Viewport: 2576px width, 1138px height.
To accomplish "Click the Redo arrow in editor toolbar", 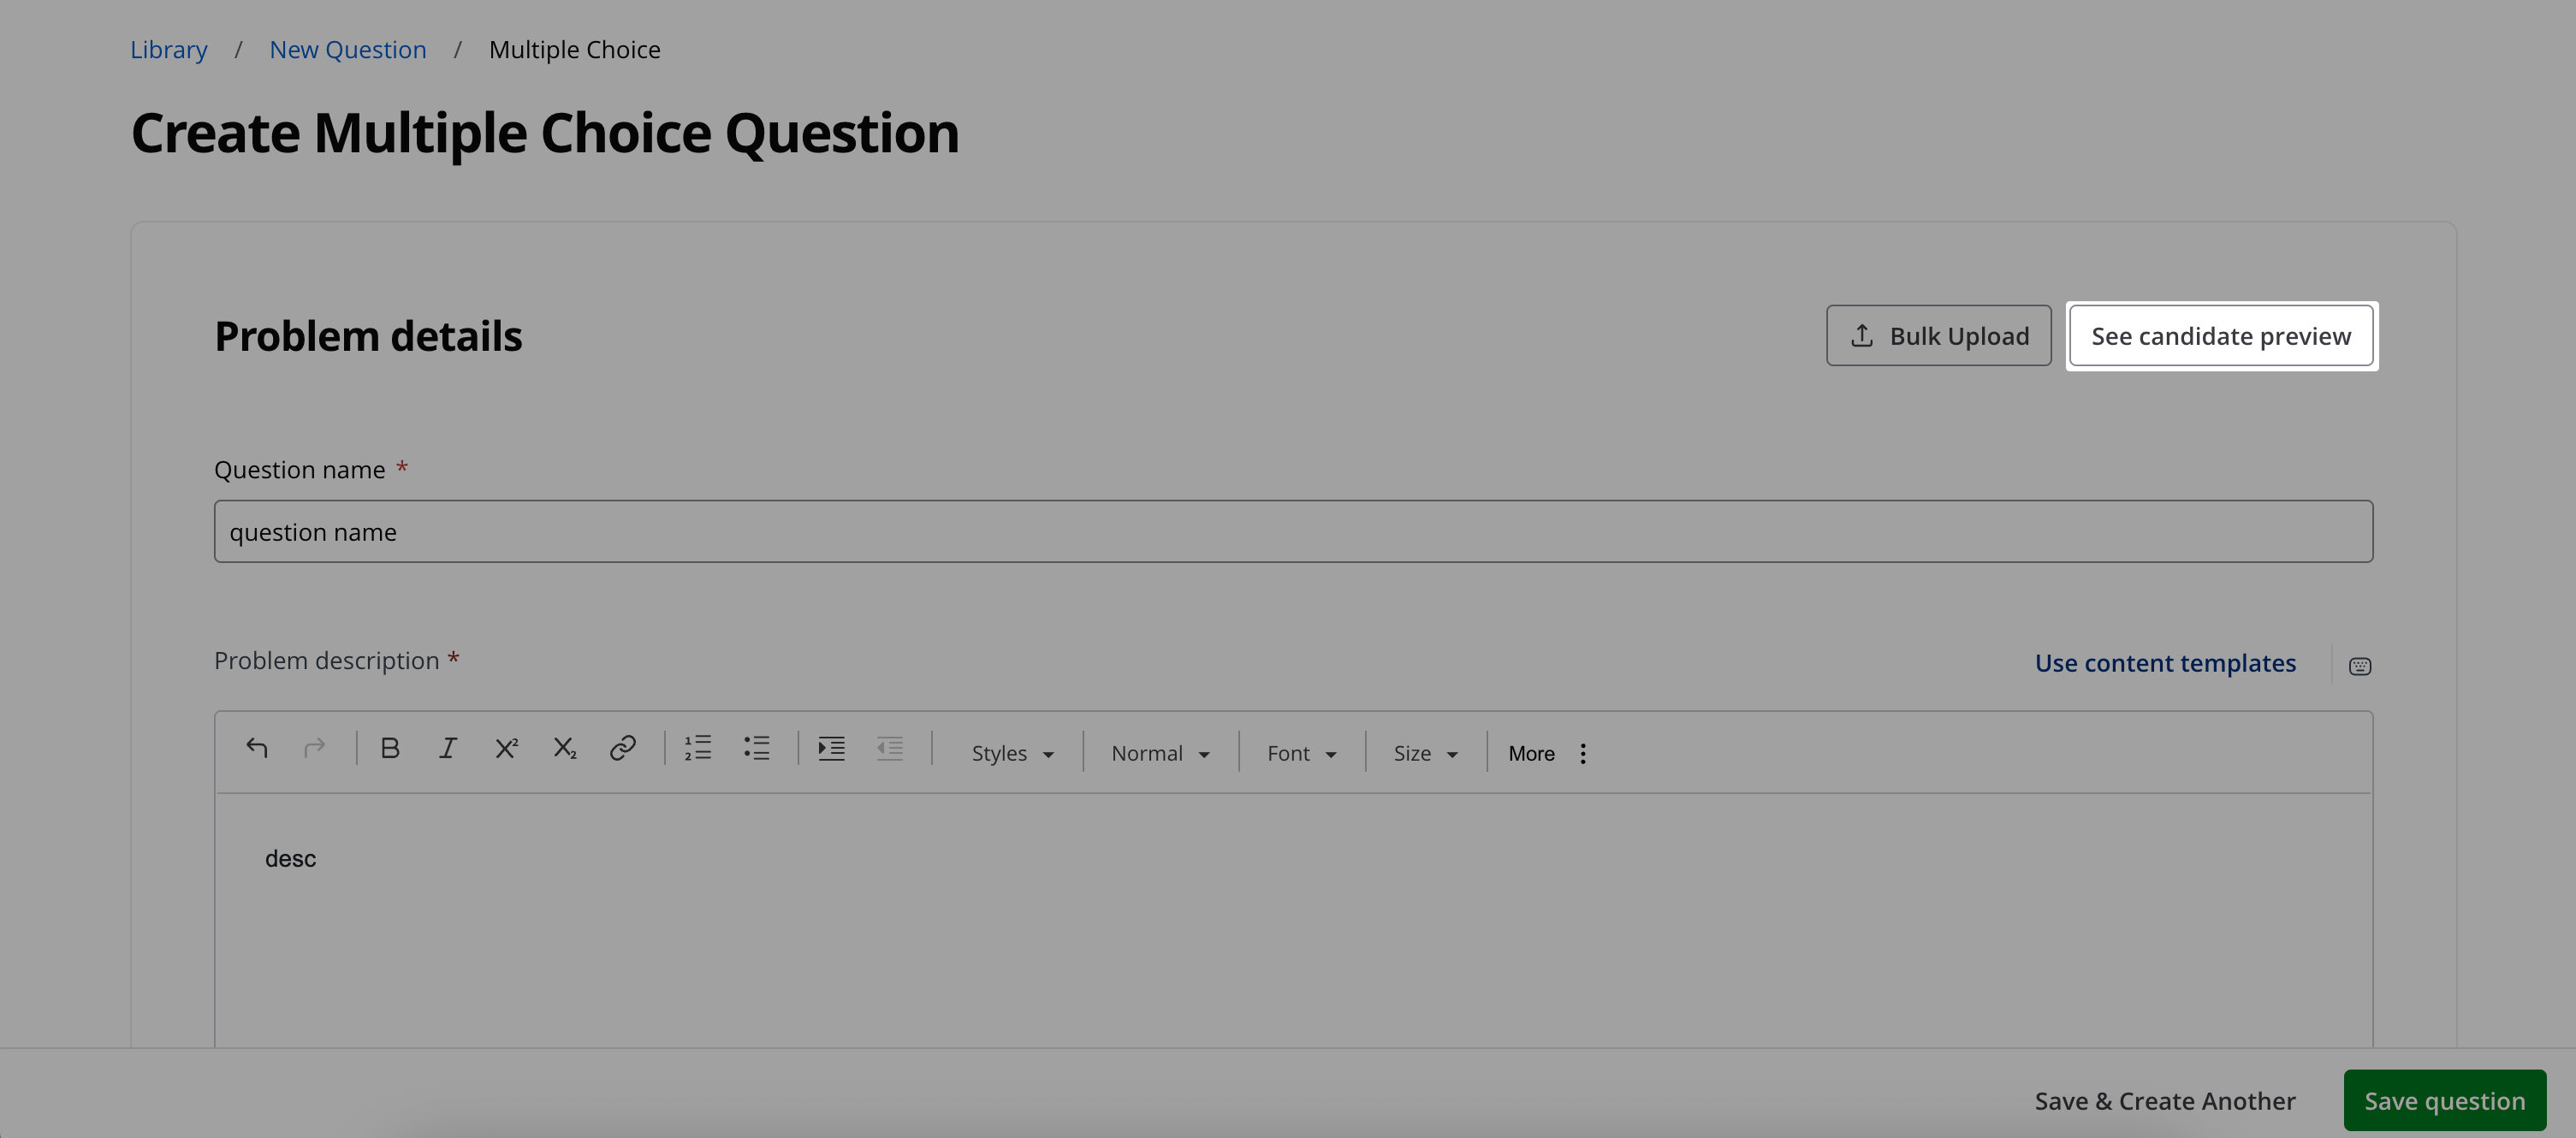I will pos(314,748).
